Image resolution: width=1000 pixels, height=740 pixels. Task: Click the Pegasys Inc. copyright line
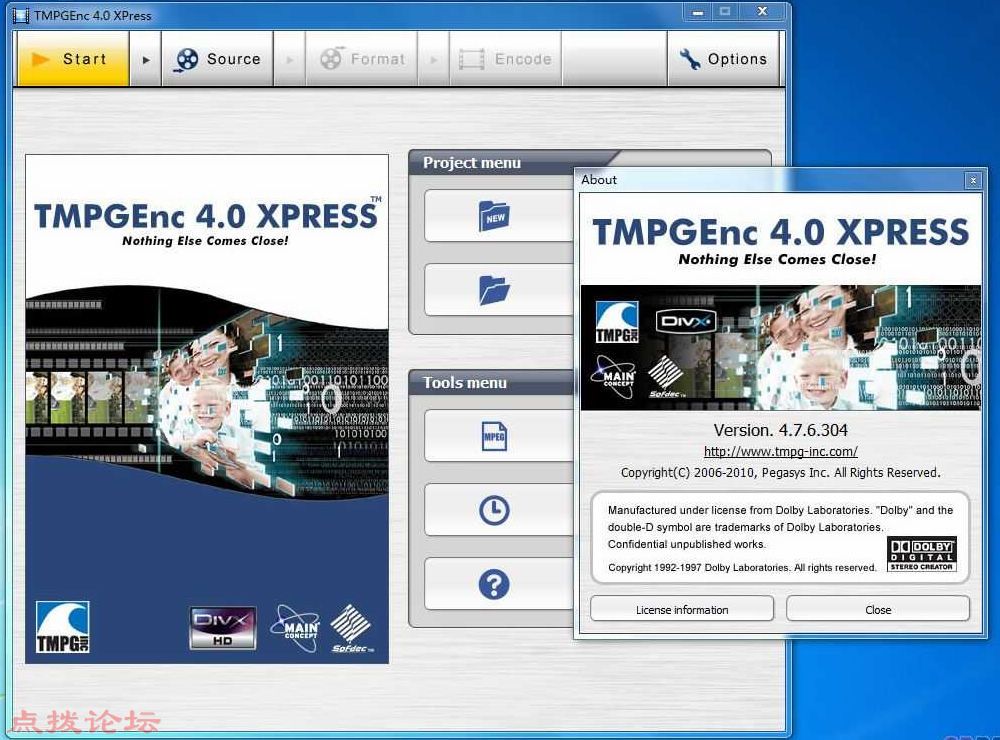[781, 473]
